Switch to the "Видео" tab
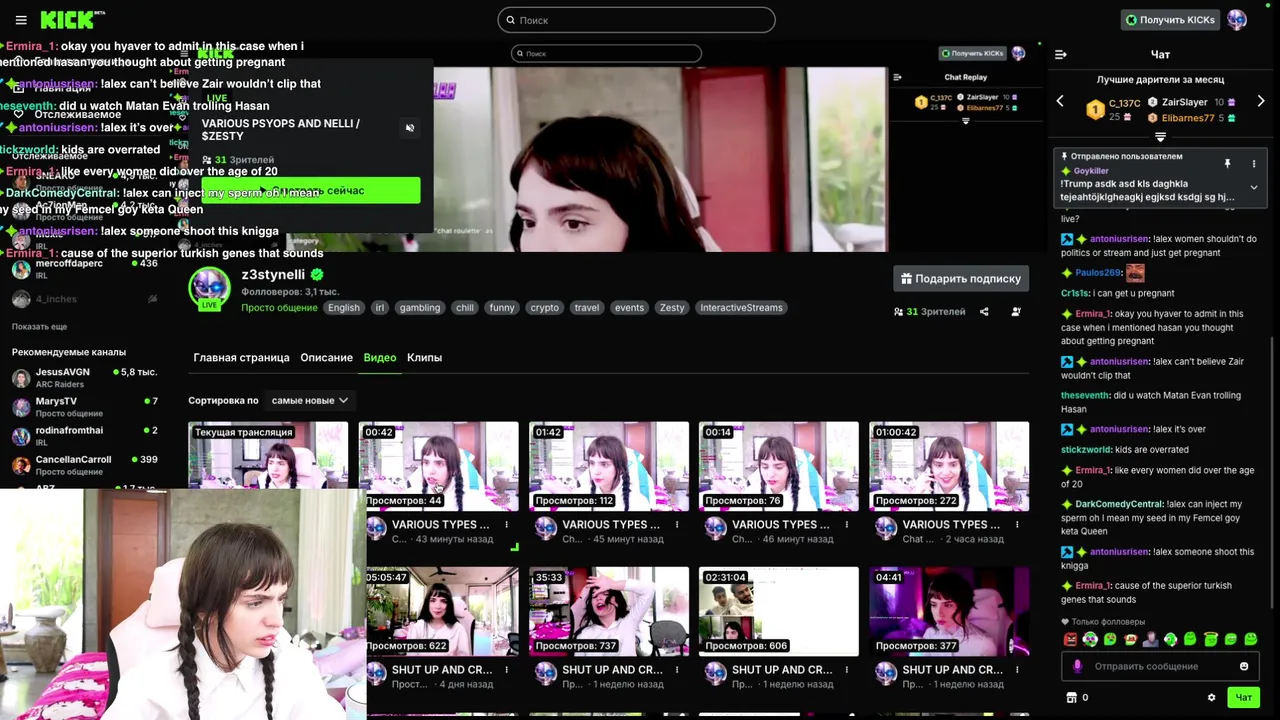Viewport: 1280px width, 720px height. (x=380, y=357)
